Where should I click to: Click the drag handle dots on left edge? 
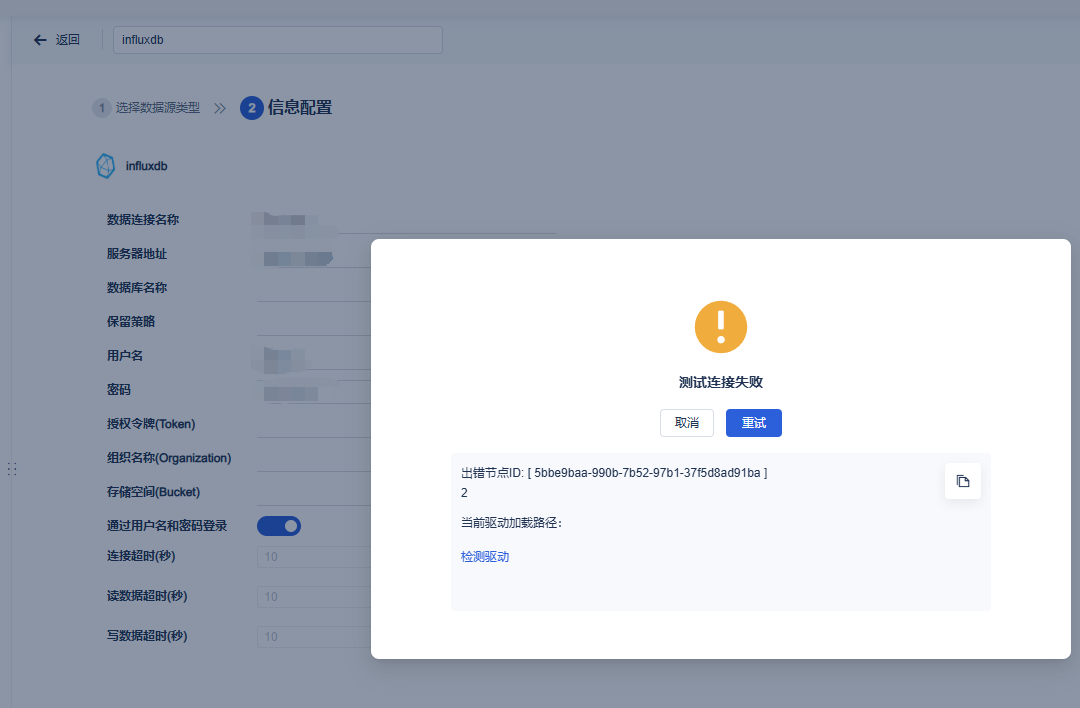click(x=12, y=469)
